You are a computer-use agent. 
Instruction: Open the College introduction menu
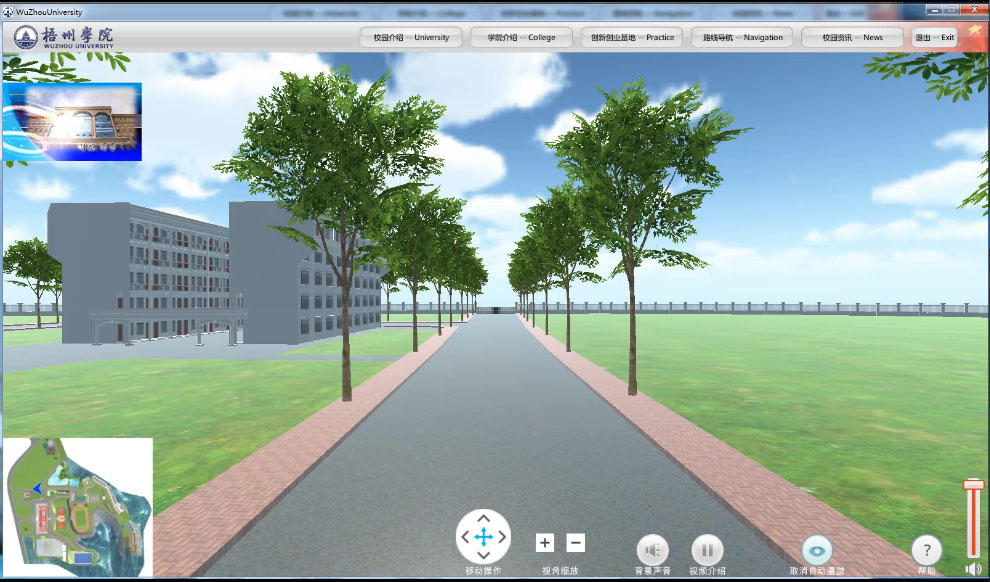[x=521, y=37]
